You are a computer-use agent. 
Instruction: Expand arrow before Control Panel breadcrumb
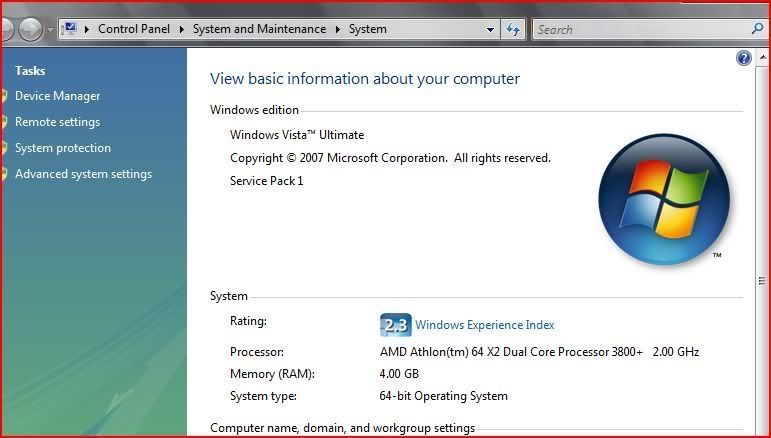(x=87, y=29)
